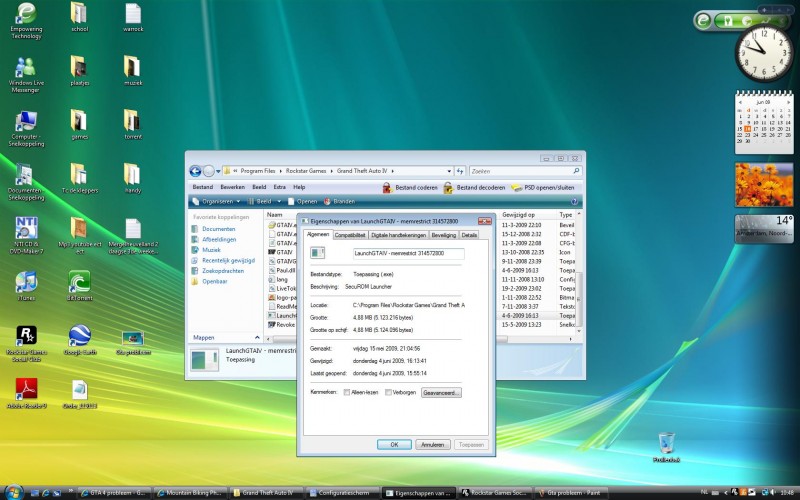Open the games folder on desktop
Screen dimensions: 800x500
point(79,124)
